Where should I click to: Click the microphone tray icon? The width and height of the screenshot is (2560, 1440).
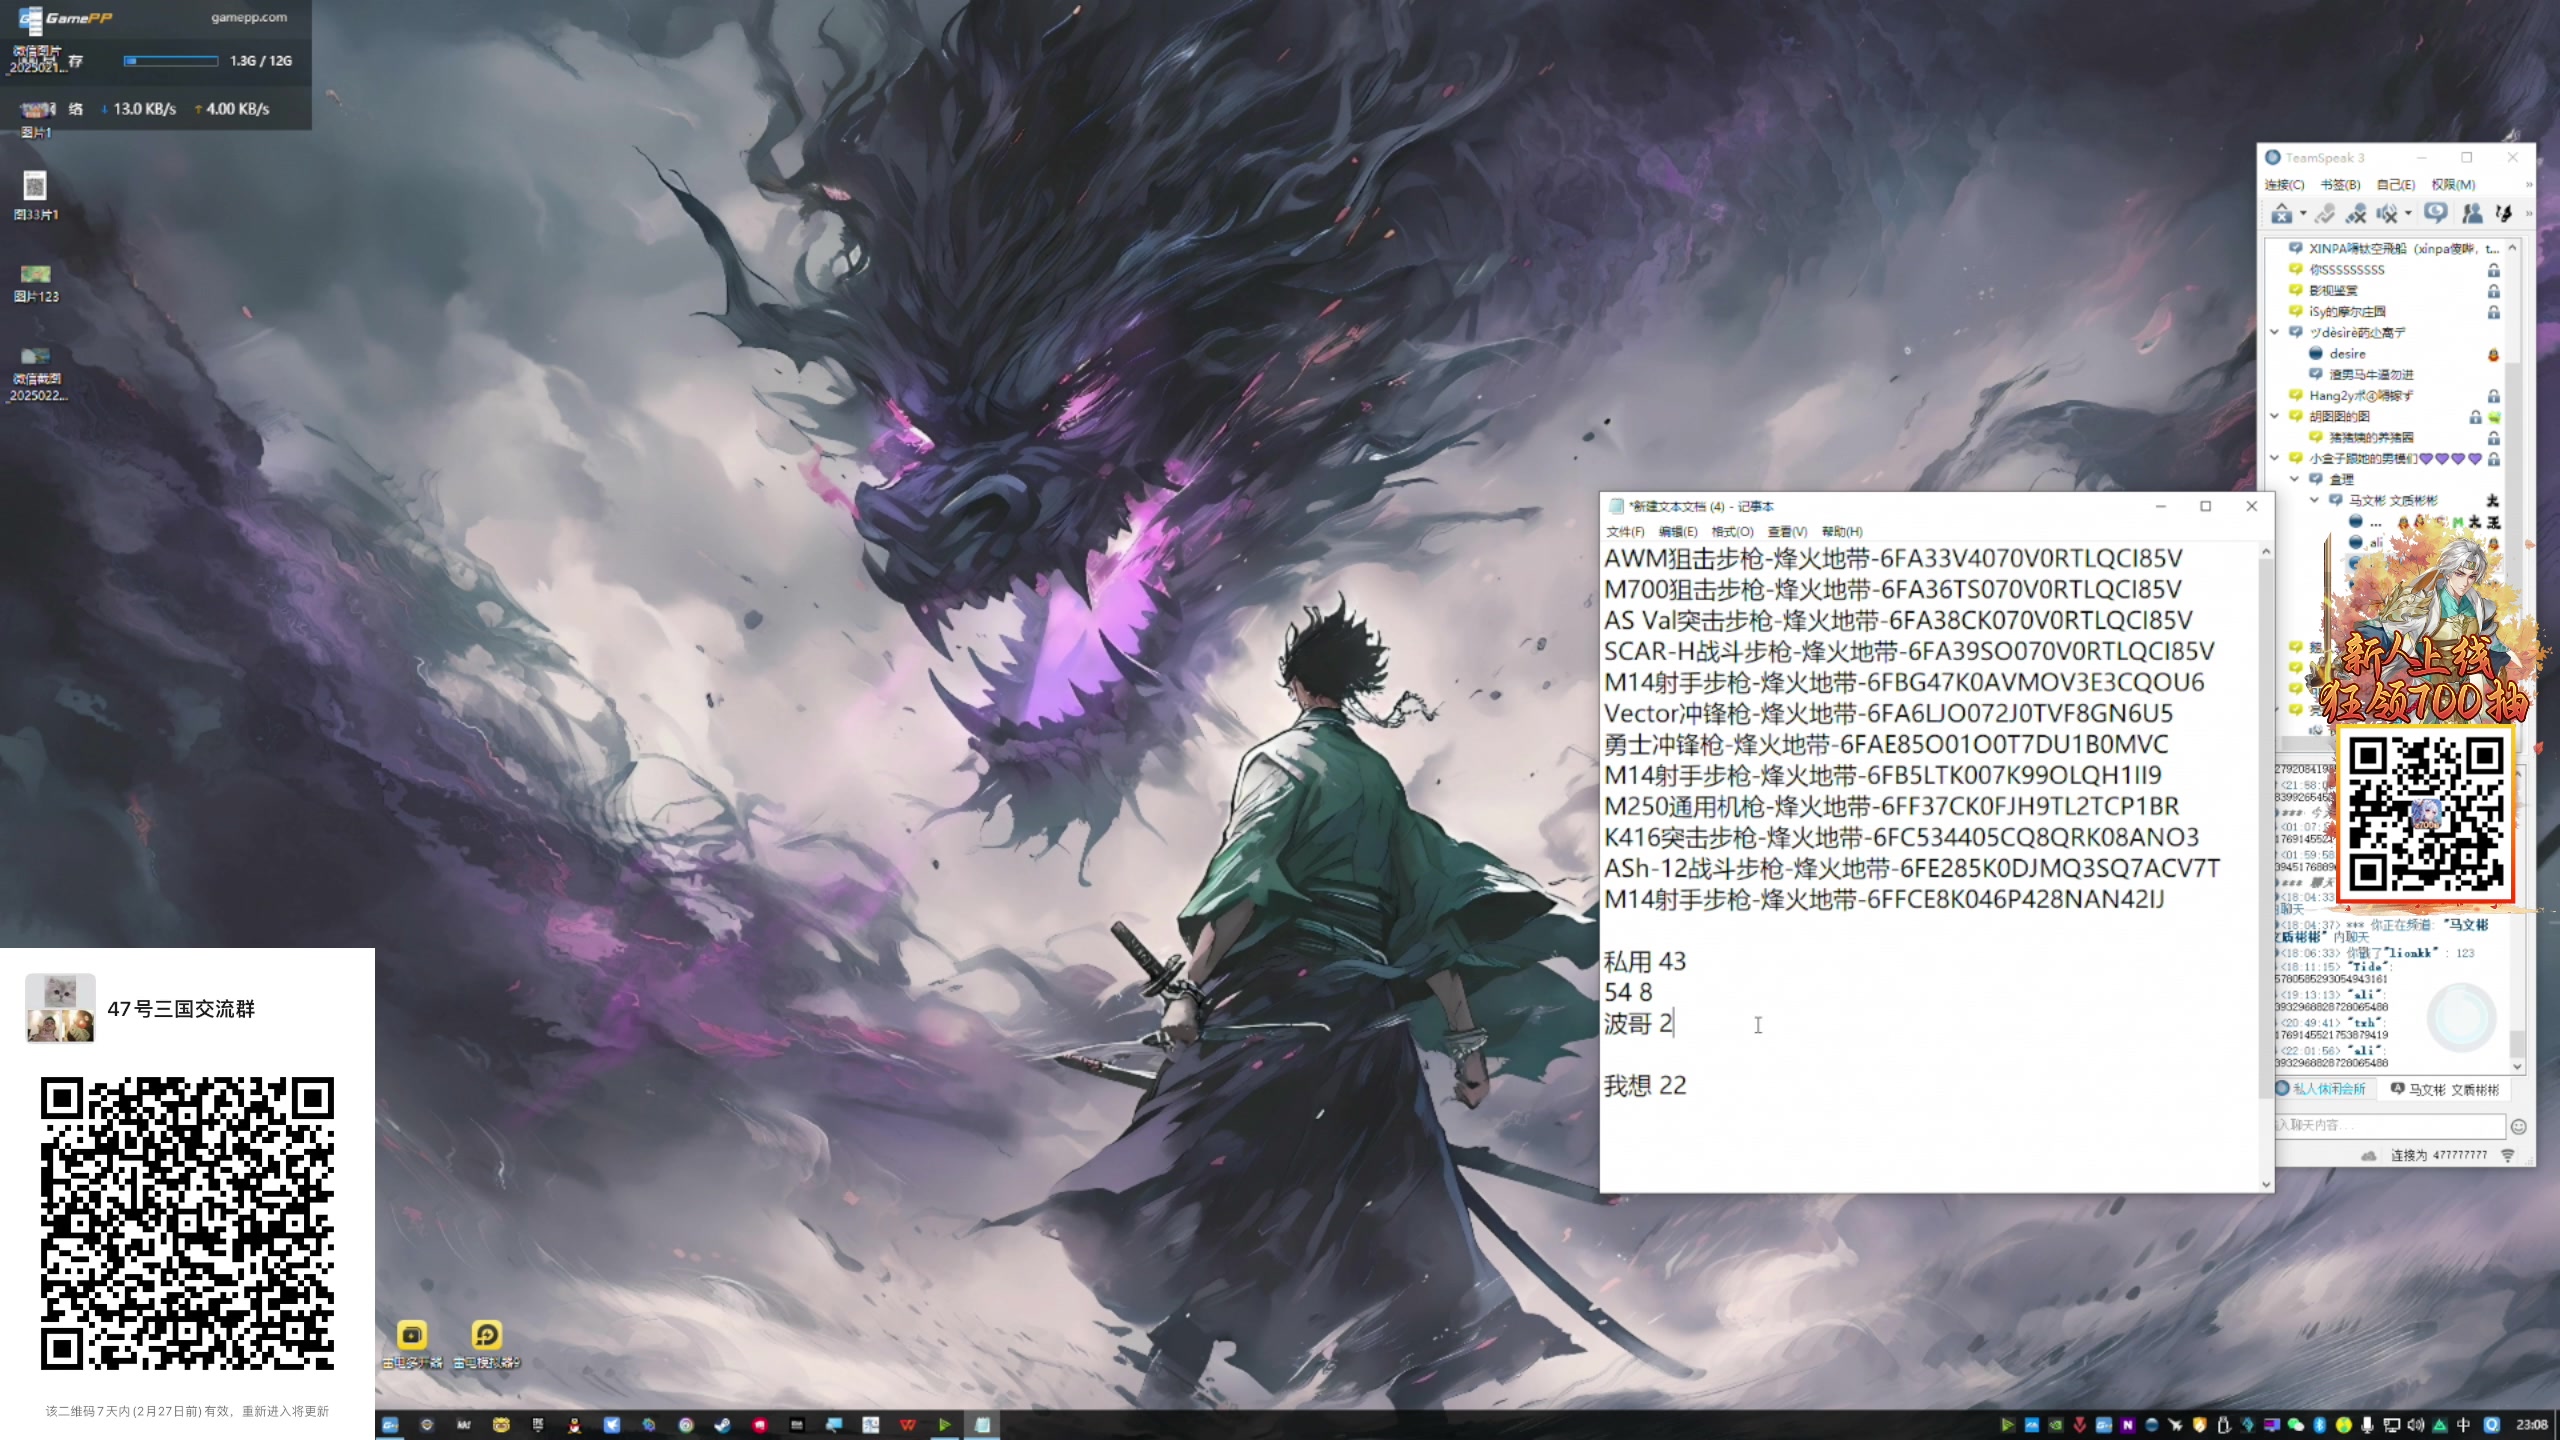tap(2367, 1425)
